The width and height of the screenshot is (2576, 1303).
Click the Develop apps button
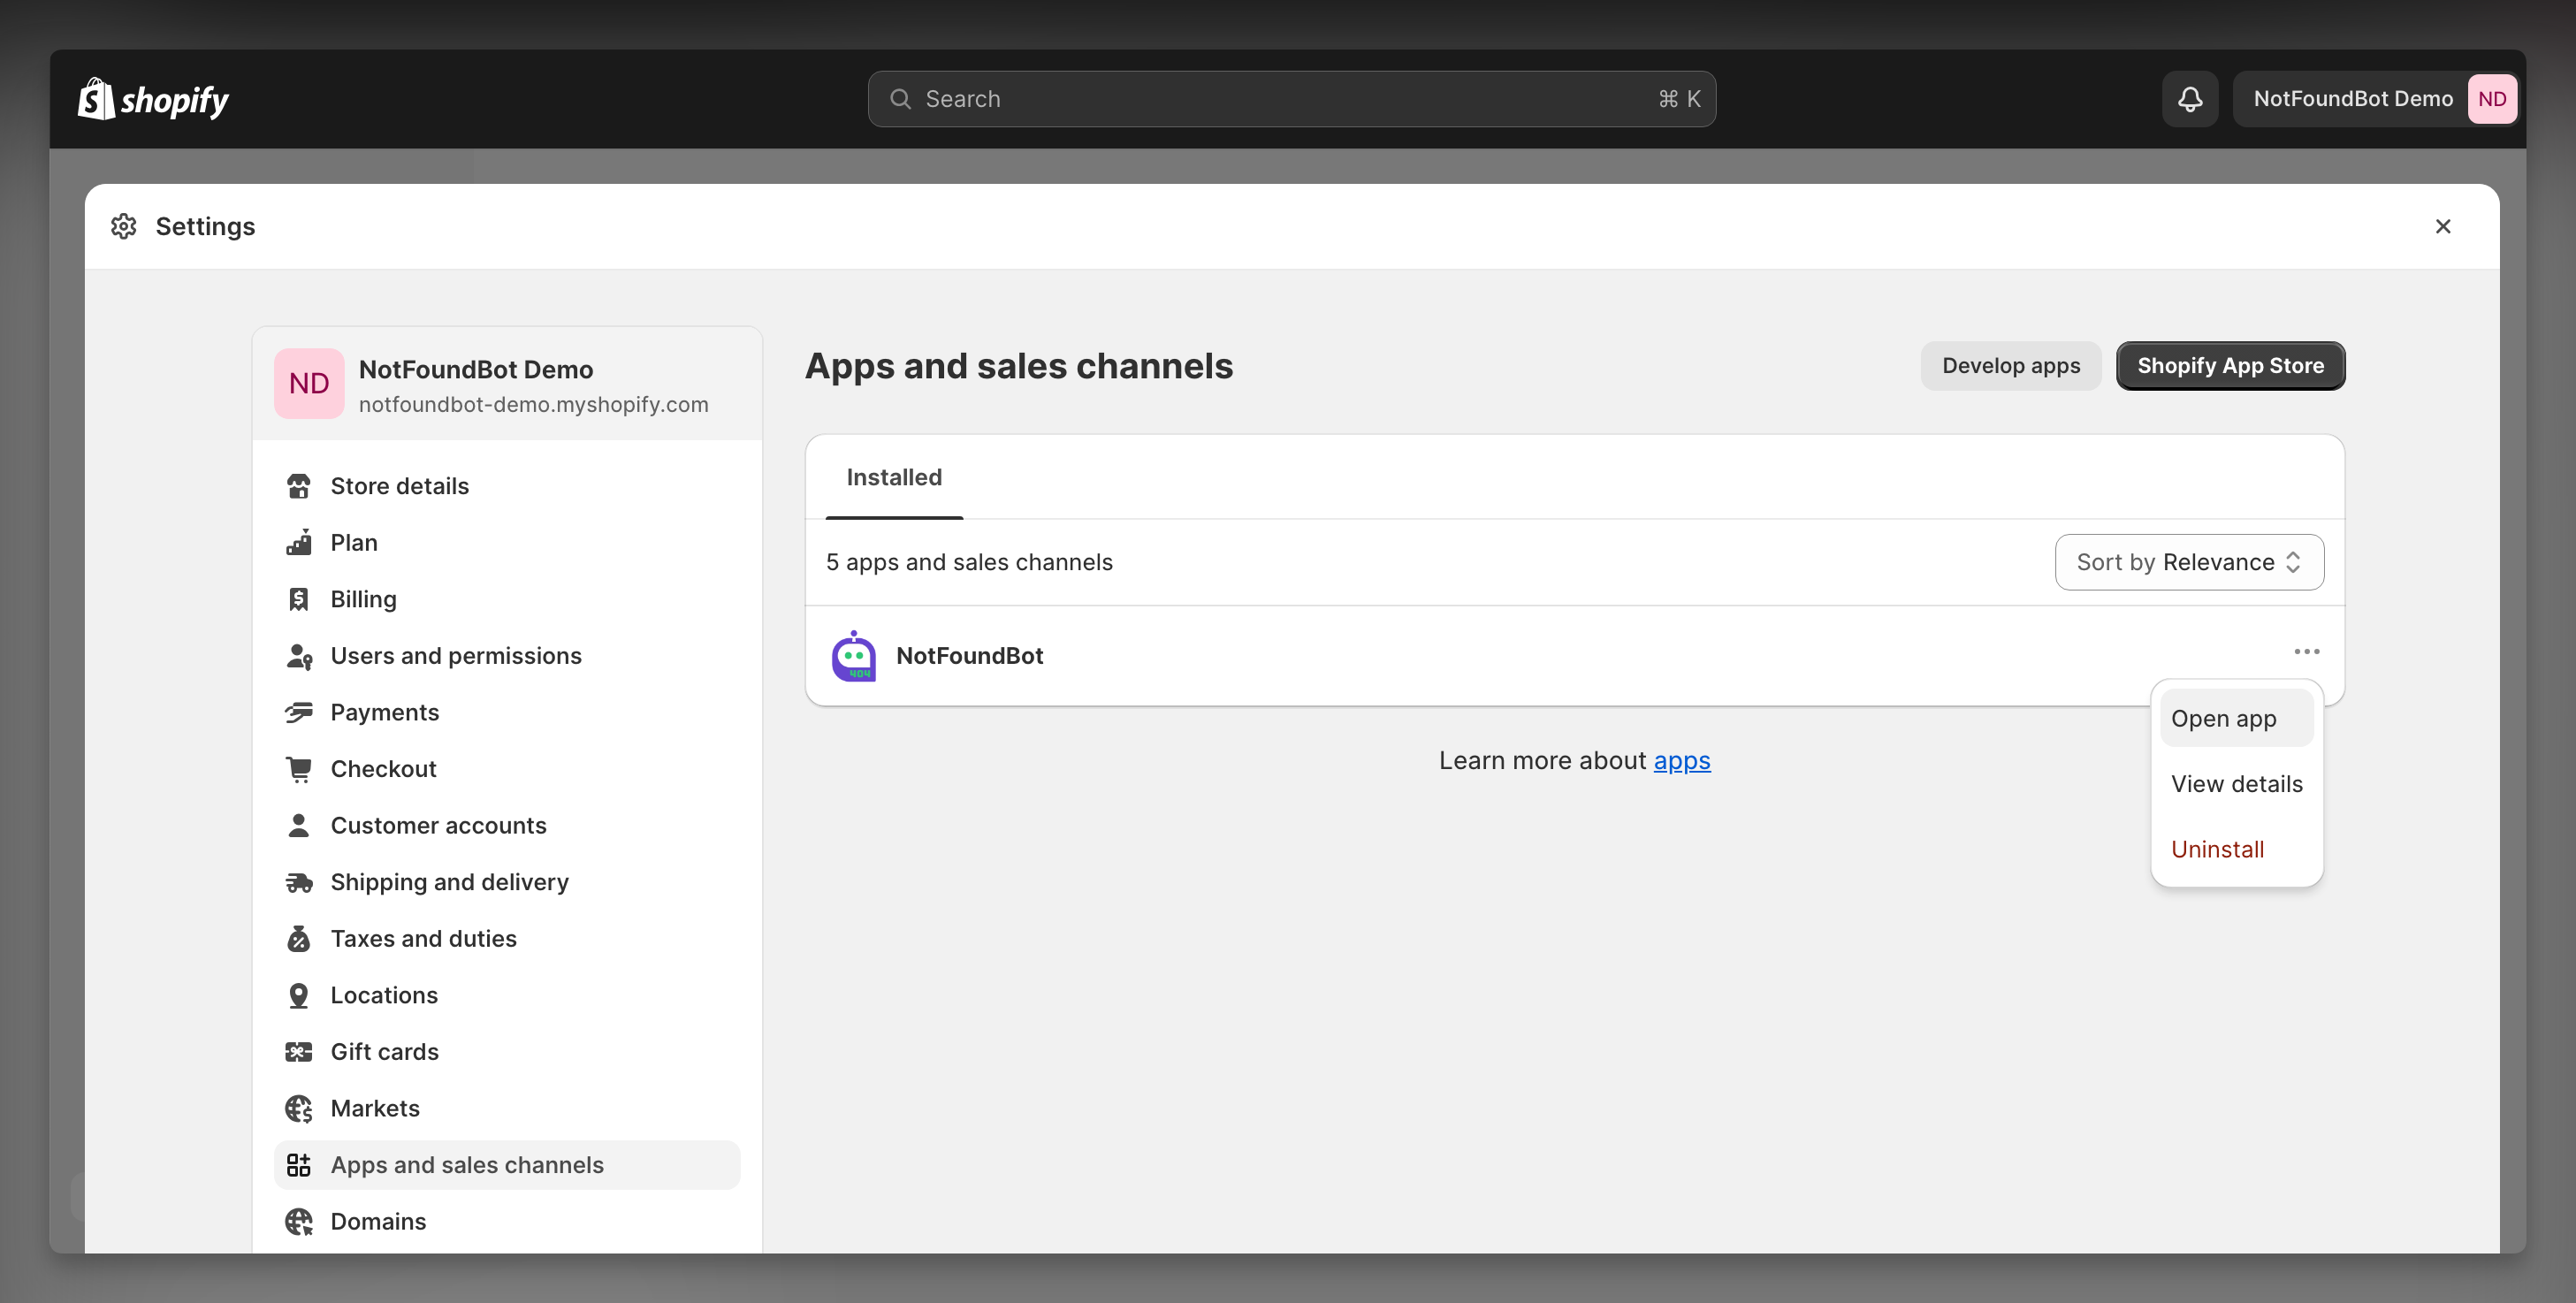2010,366
